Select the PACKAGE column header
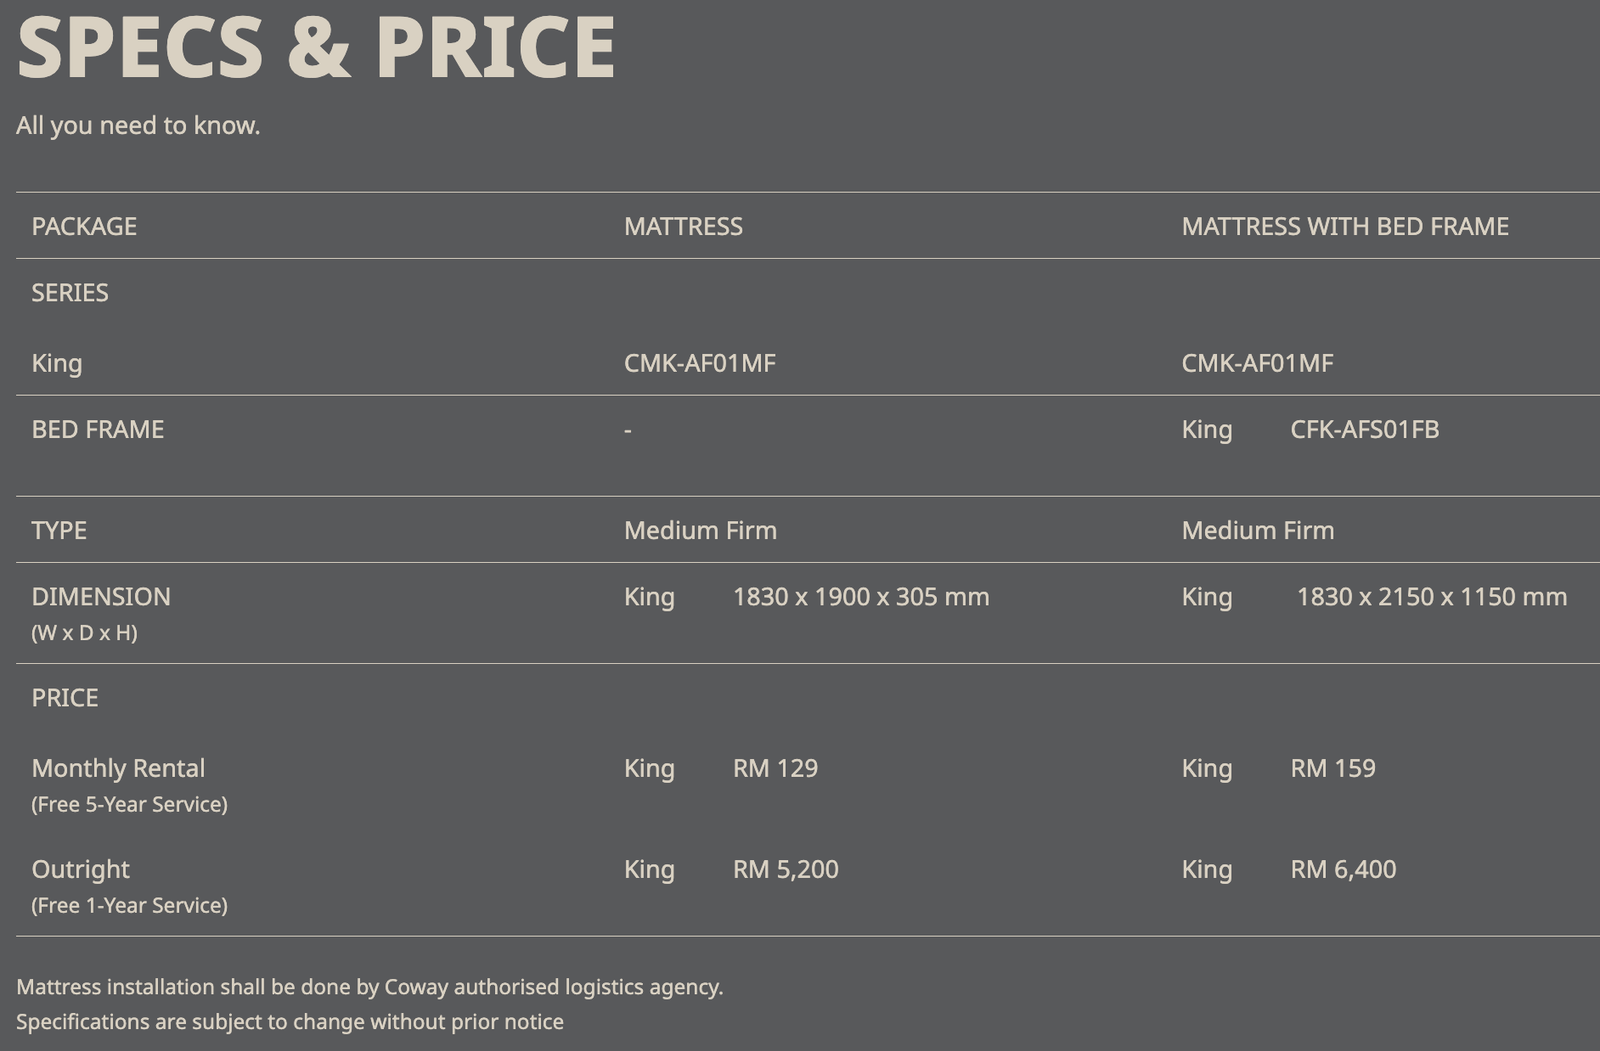Screen dimensions: 1600x1051 (x=84, y=226)
